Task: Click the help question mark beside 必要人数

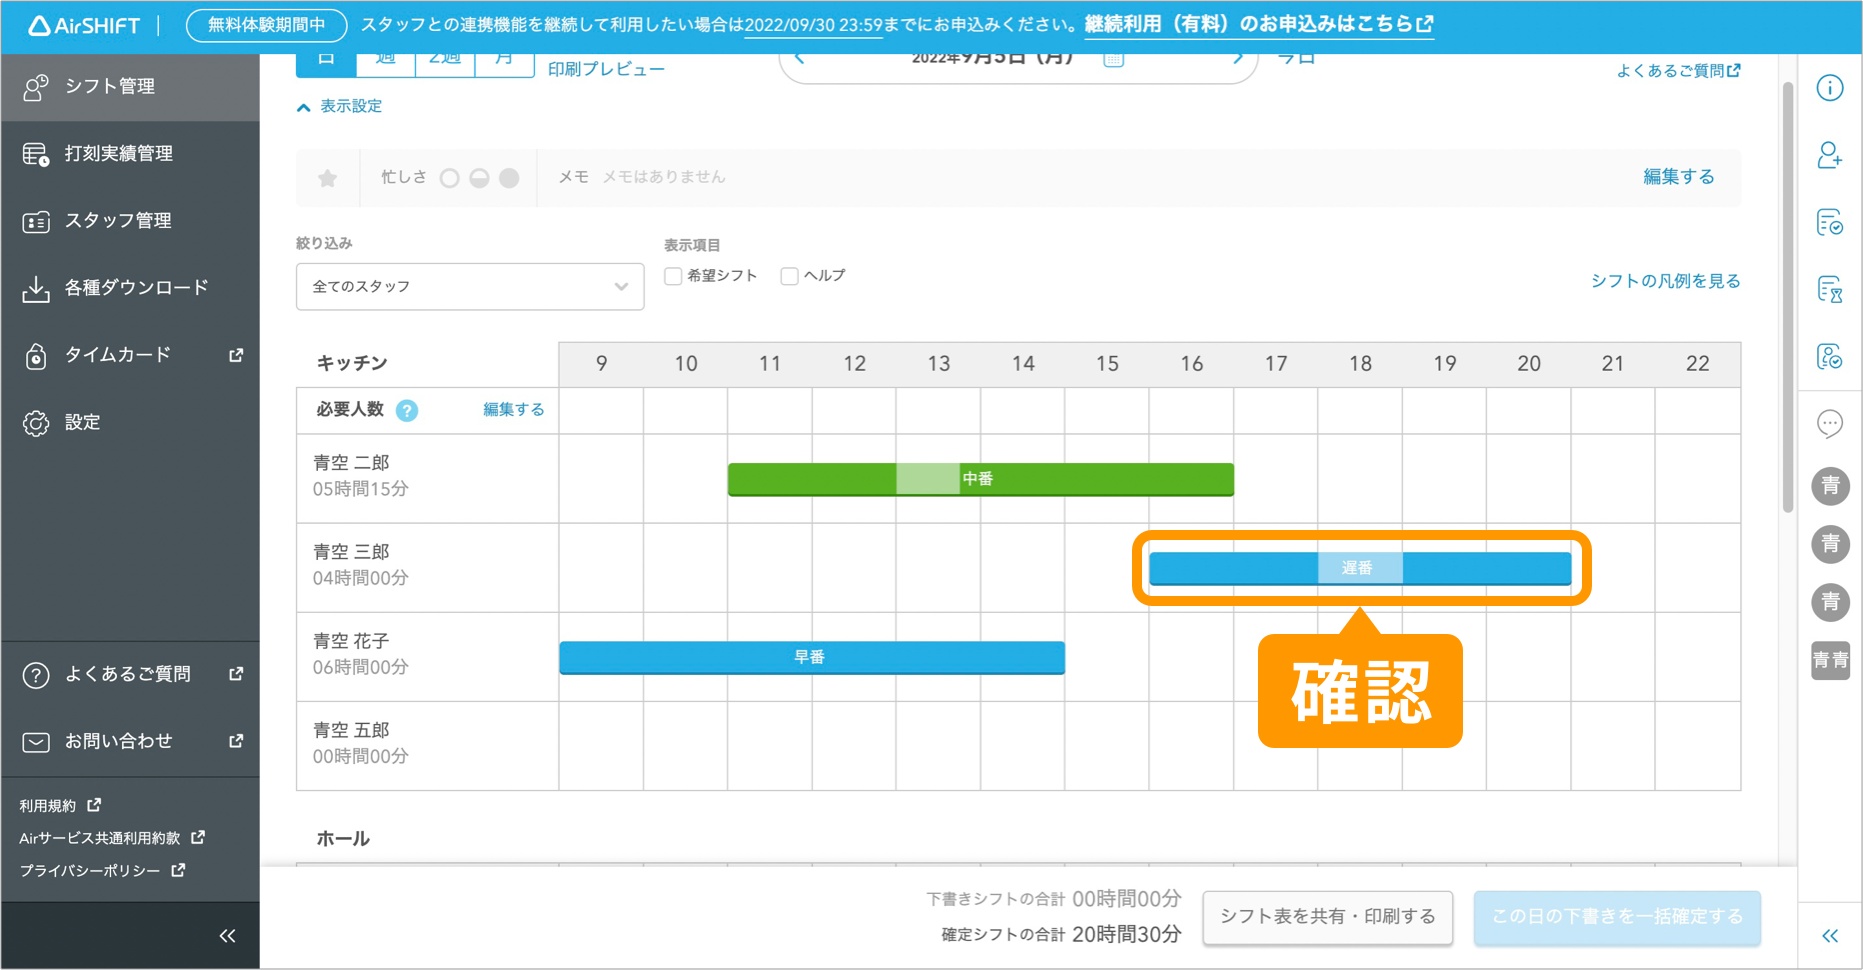Action: pos(407,410)
